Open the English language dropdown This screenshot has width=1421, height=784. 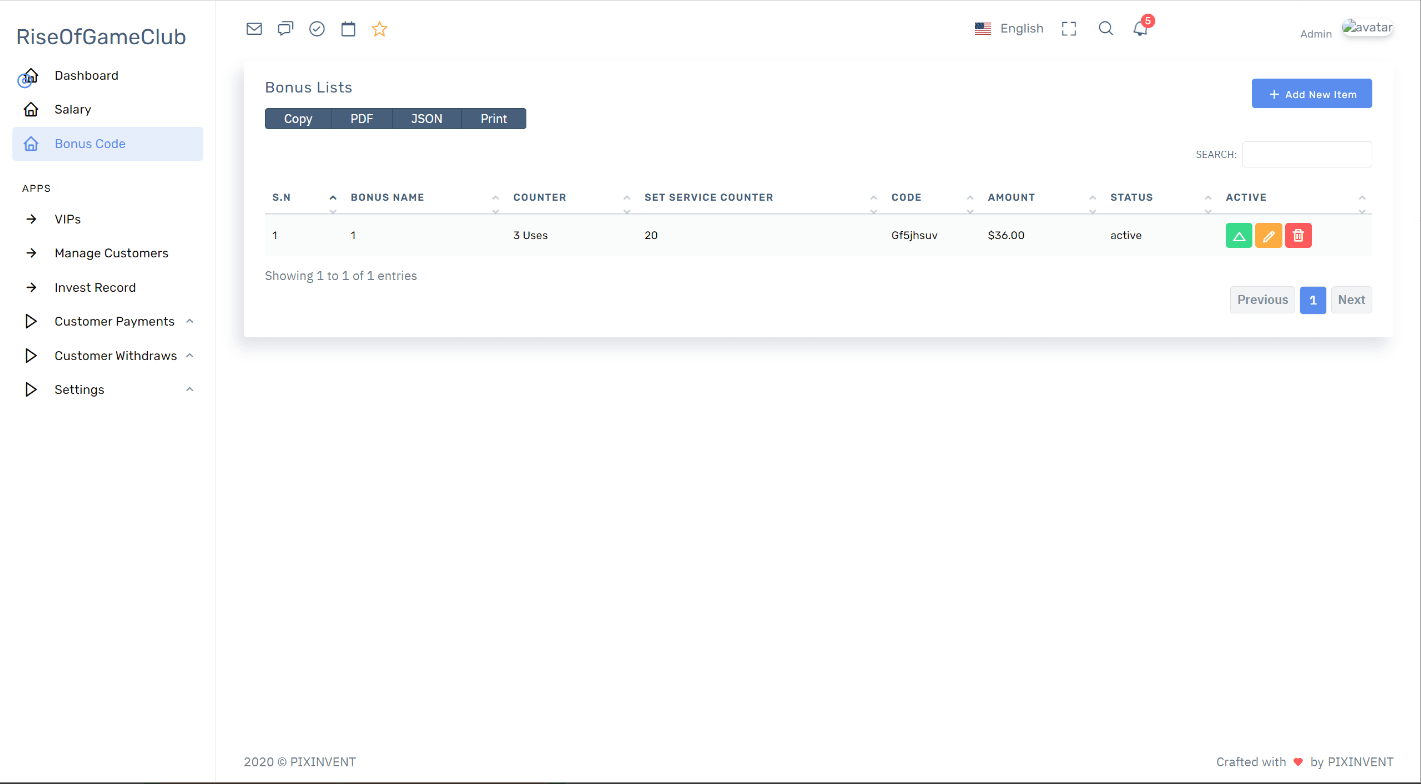[1009, 29]
